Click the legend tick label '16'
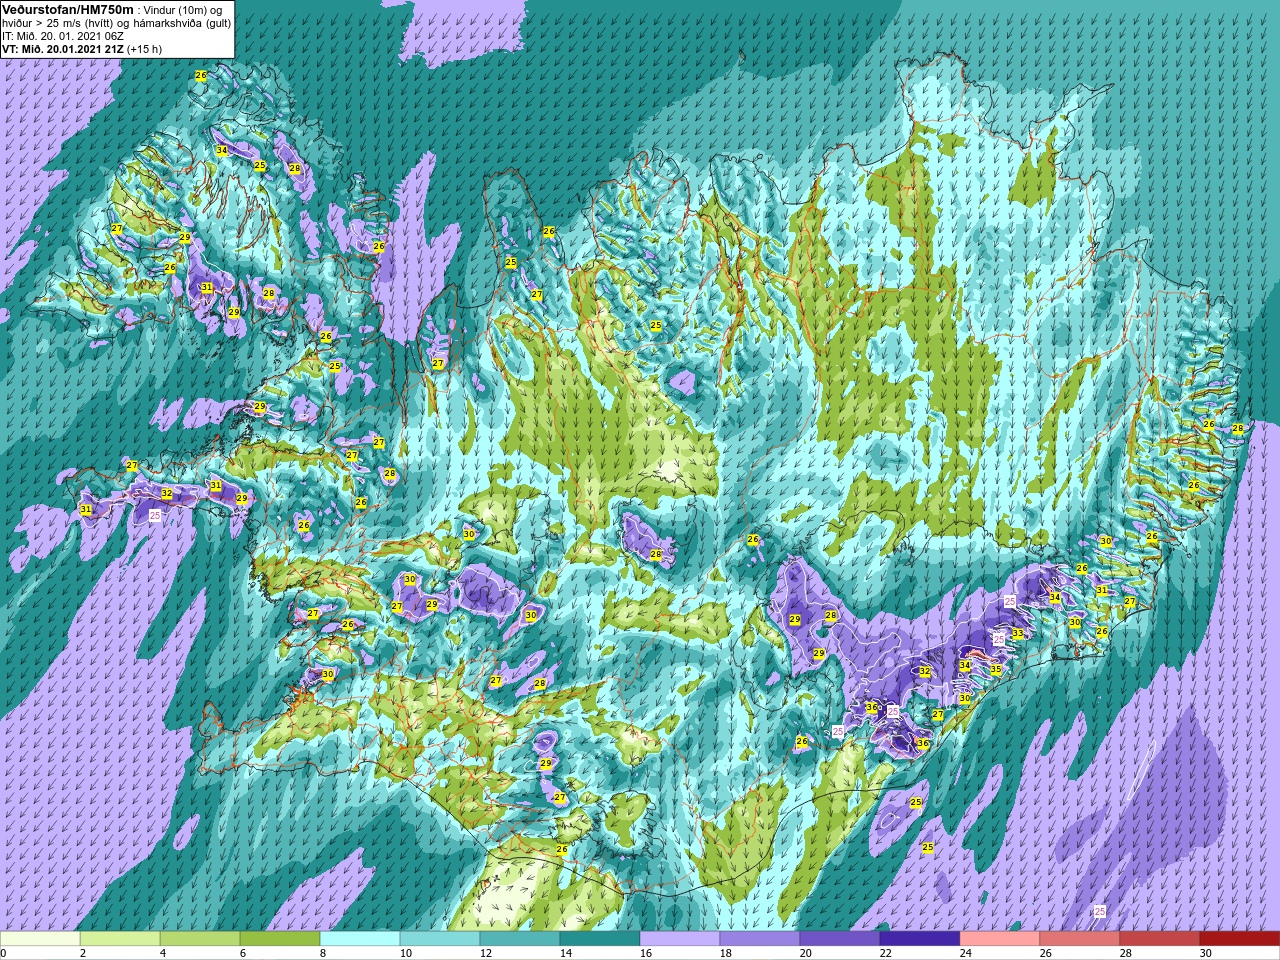This screenshot has width=1280, height=960. point(646,953)
